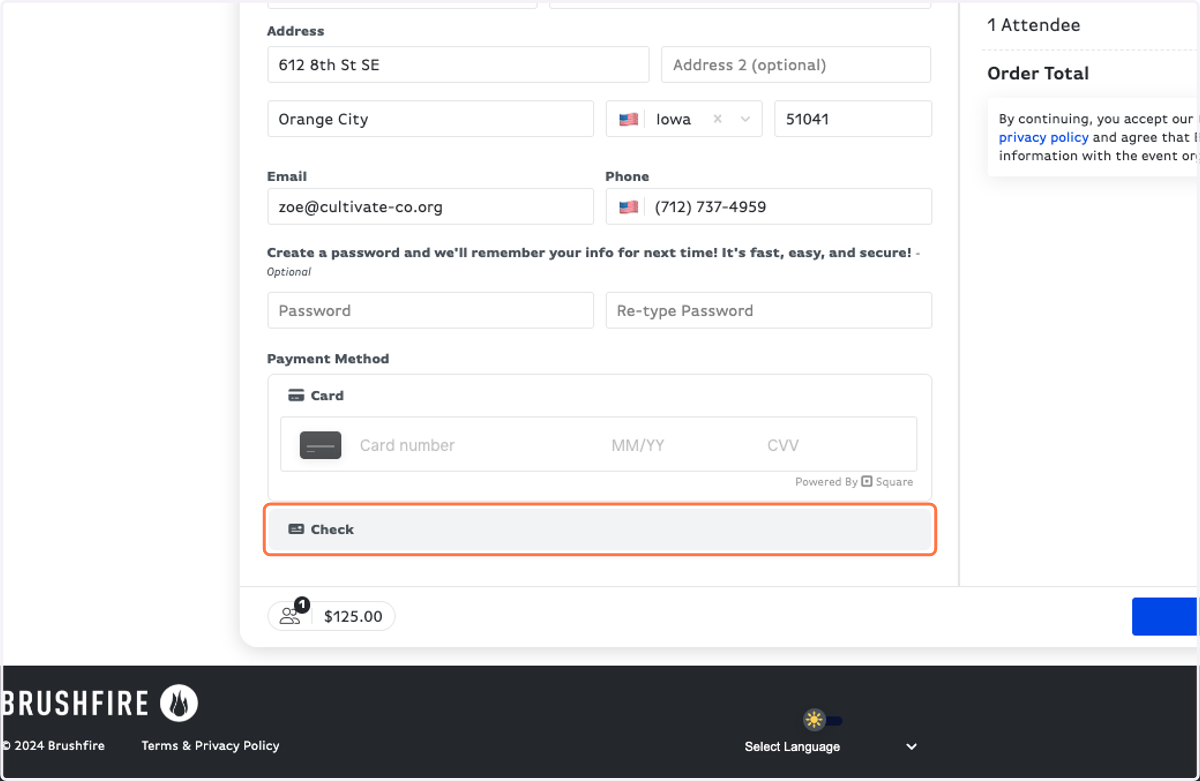
Task: Click the Powered By Square label
Action: tap(854, 482)
